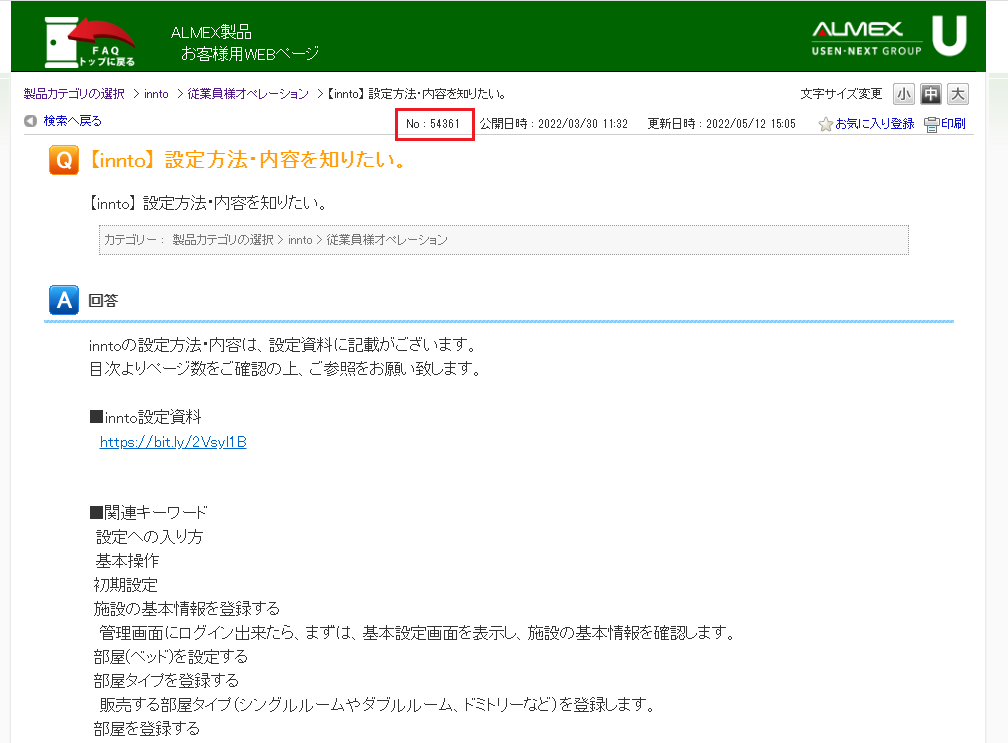
Task: Click 検索へ戻る link text
Action: [72, 121]
